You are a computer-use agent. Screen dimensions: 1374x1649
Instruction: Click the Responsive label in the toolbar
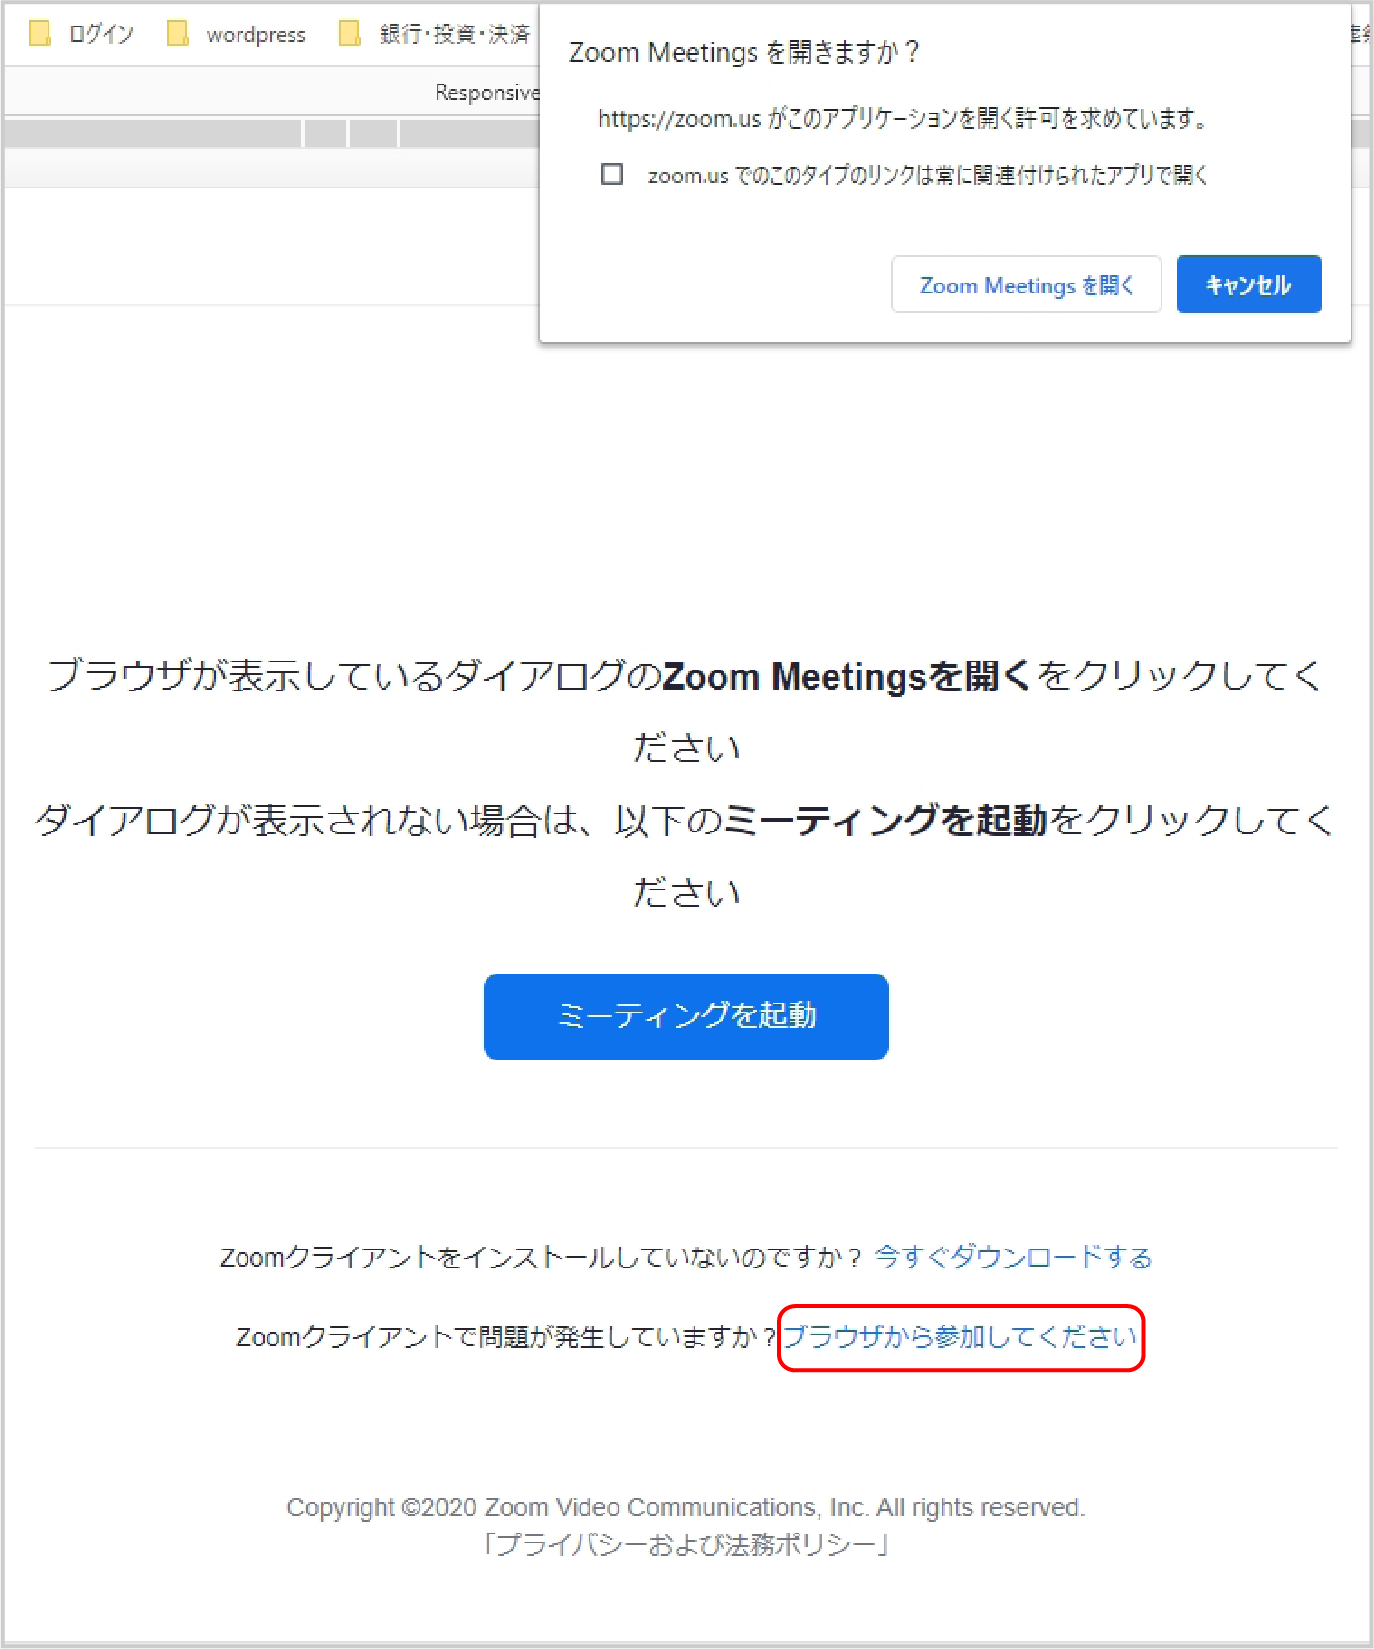(487, 92)
